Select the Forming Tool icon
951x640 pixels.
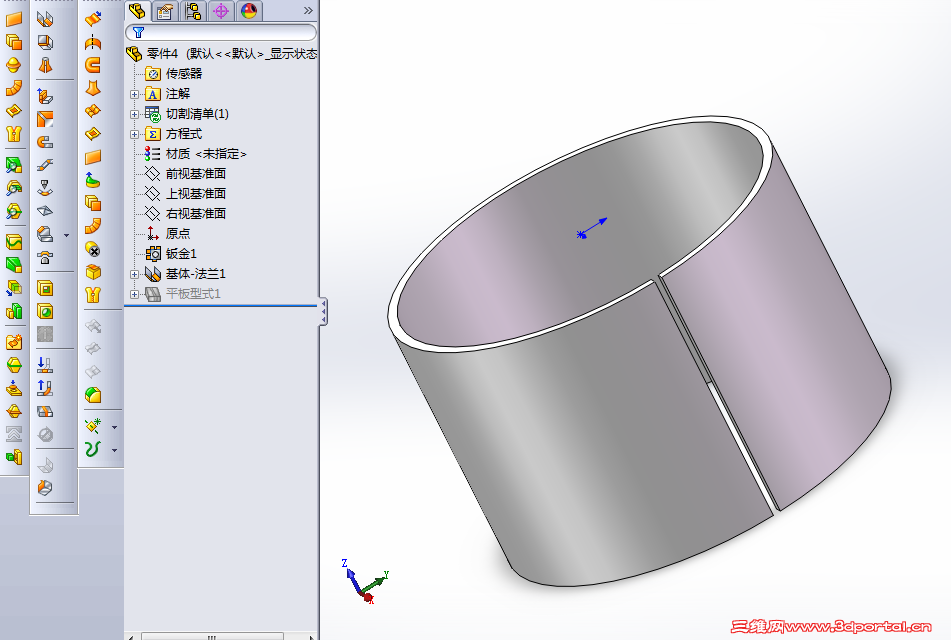(45, 257)
